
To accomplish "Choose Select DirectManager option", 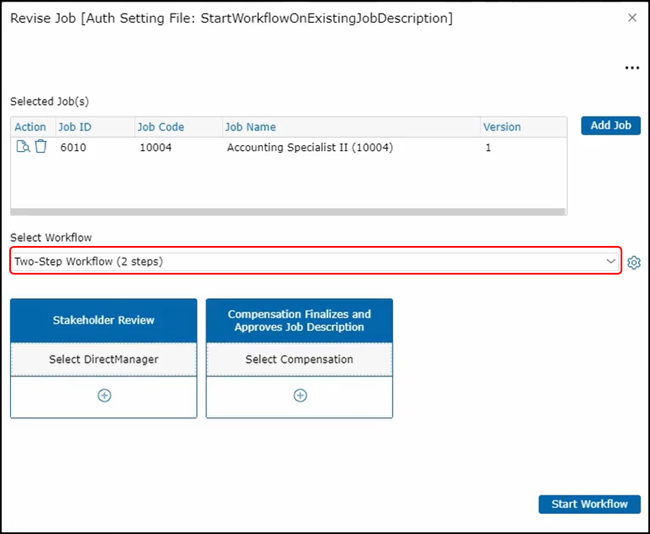I will [104, 359].
